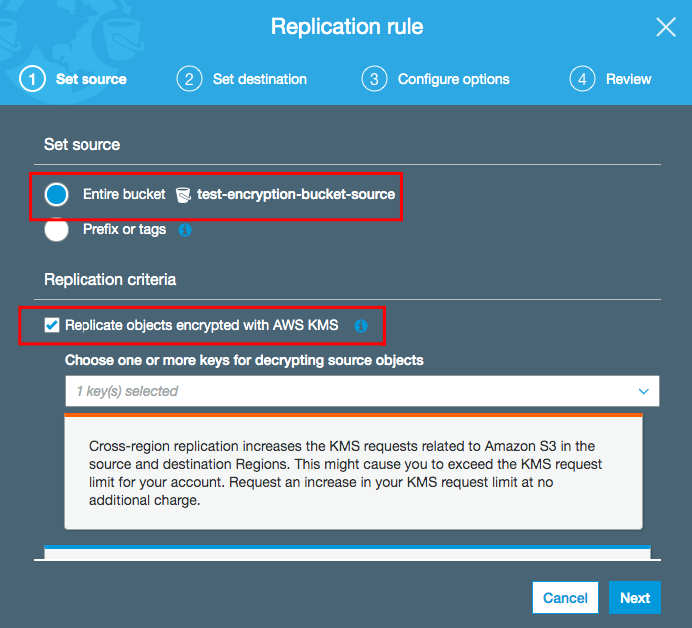Choose the Prefix or tags radio option
Viewport: 692px width, 628px height.
56,229
